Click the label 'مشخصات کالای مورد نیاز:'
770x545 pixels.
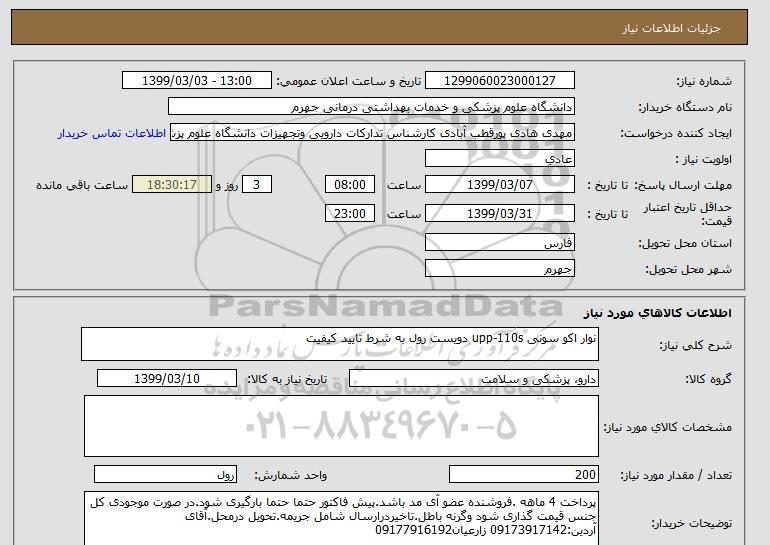(667, 427)
